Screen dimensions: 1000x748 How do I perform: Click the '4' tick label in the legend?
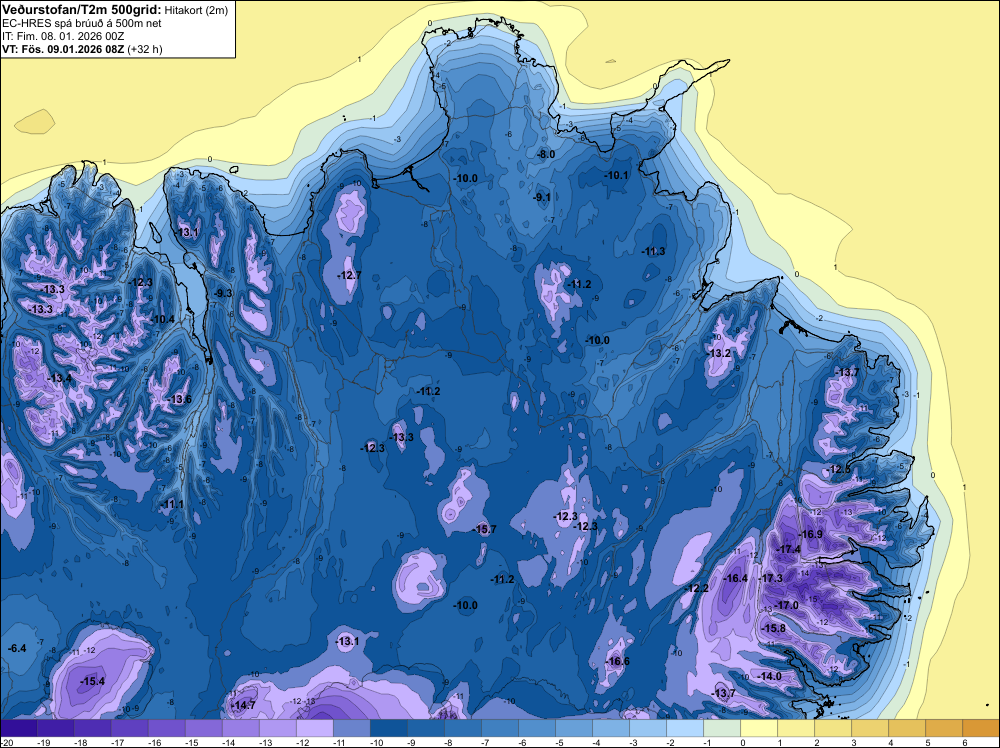tap(891, 742)
